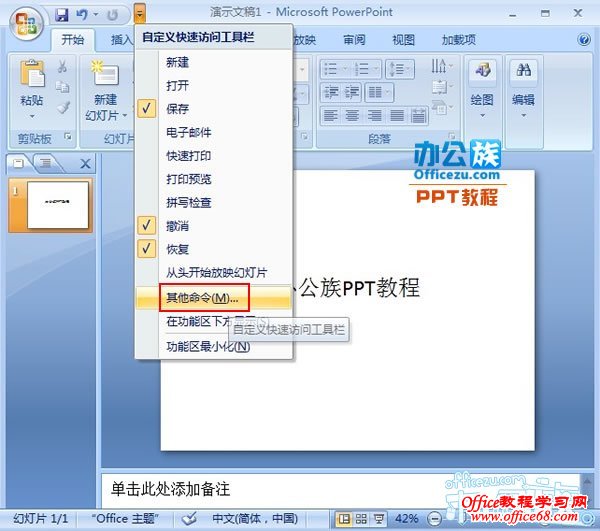Click the spell check status icon
This screenshot has height=531, width=600.
[x=189, y=519]
